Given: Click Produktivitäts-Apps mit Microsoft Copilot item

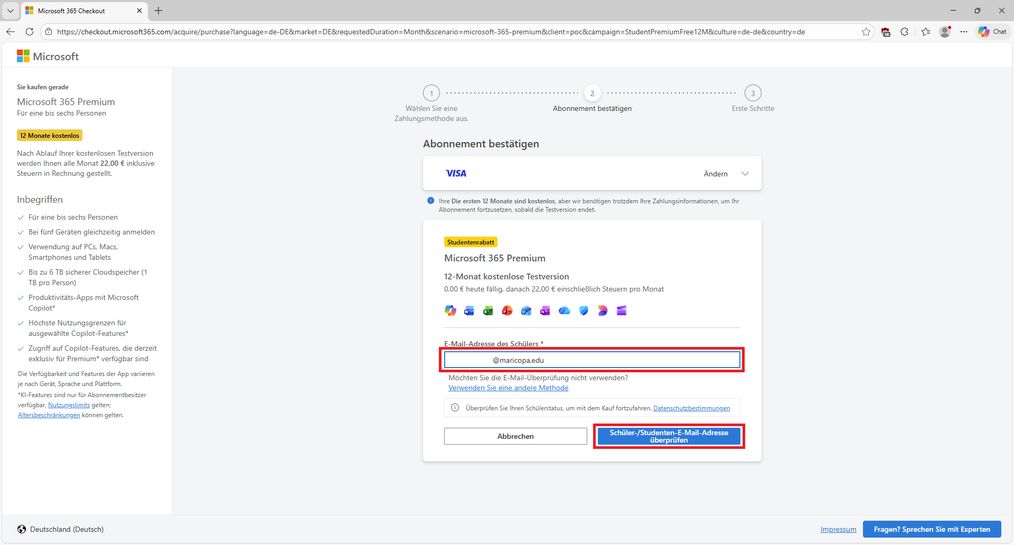Looking at the screenshot, I should [x=83, y=303].
